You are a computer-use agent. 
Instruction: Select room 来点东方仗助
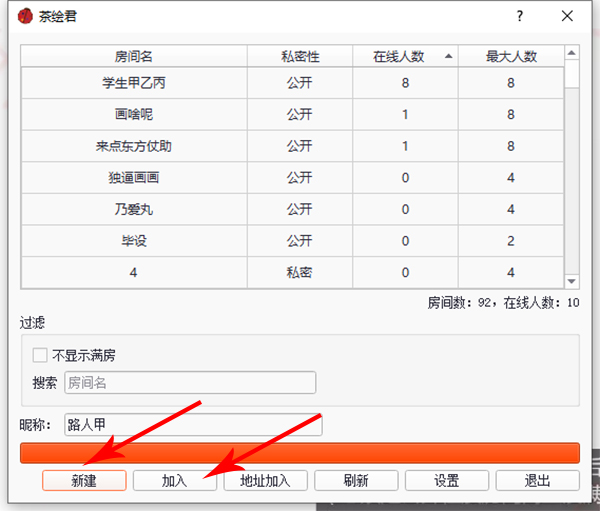[x=134, y=146]
